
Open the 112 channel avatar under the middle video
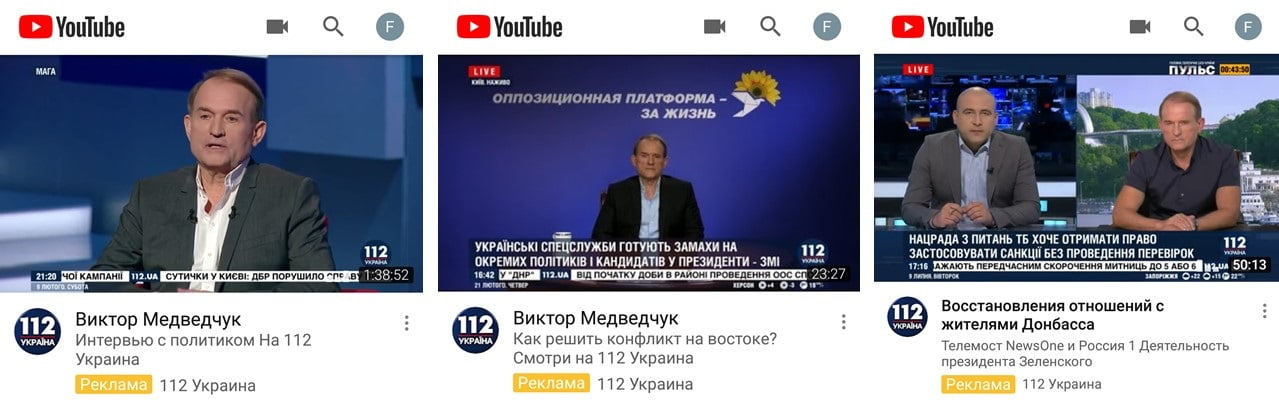click(x=476, y=331)
